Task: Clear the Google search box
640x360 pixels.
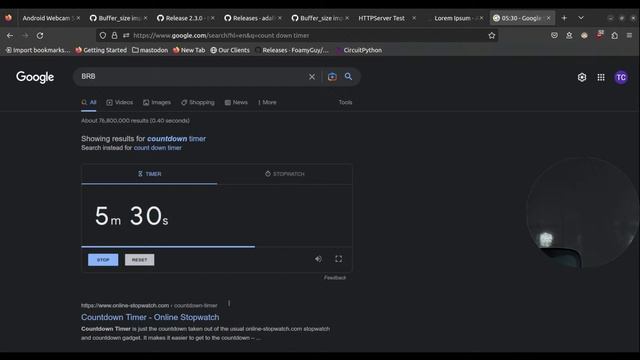Action: [x=312, y=77]
